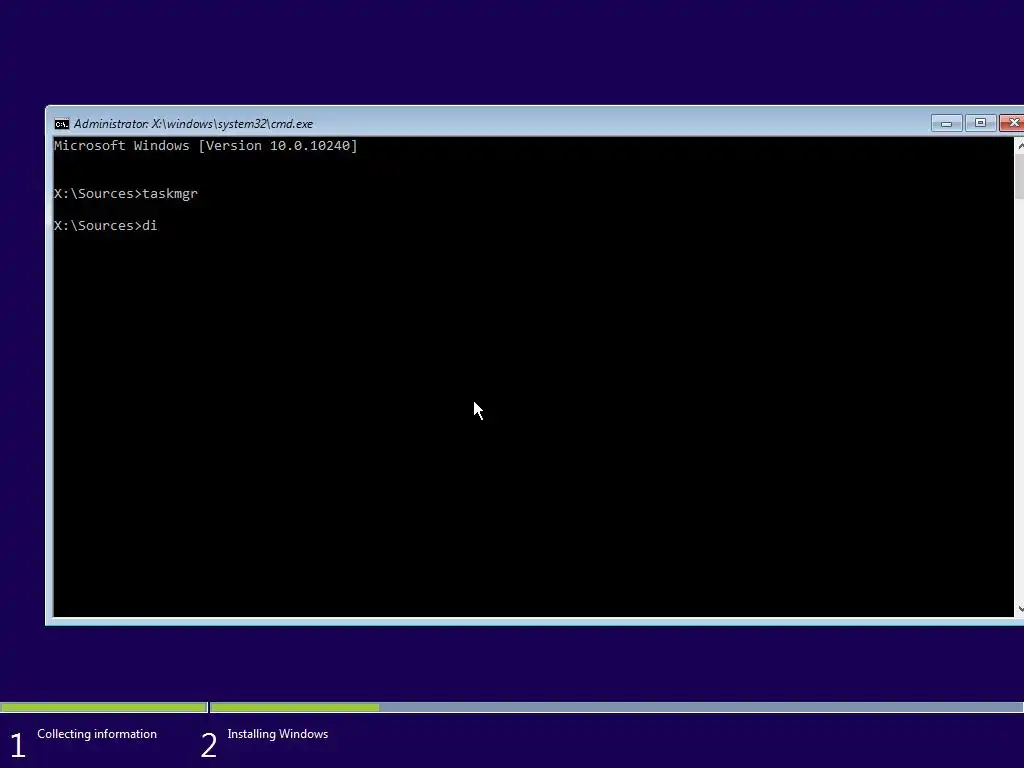Click the step number 1 at bottom

tap(18, 746)
